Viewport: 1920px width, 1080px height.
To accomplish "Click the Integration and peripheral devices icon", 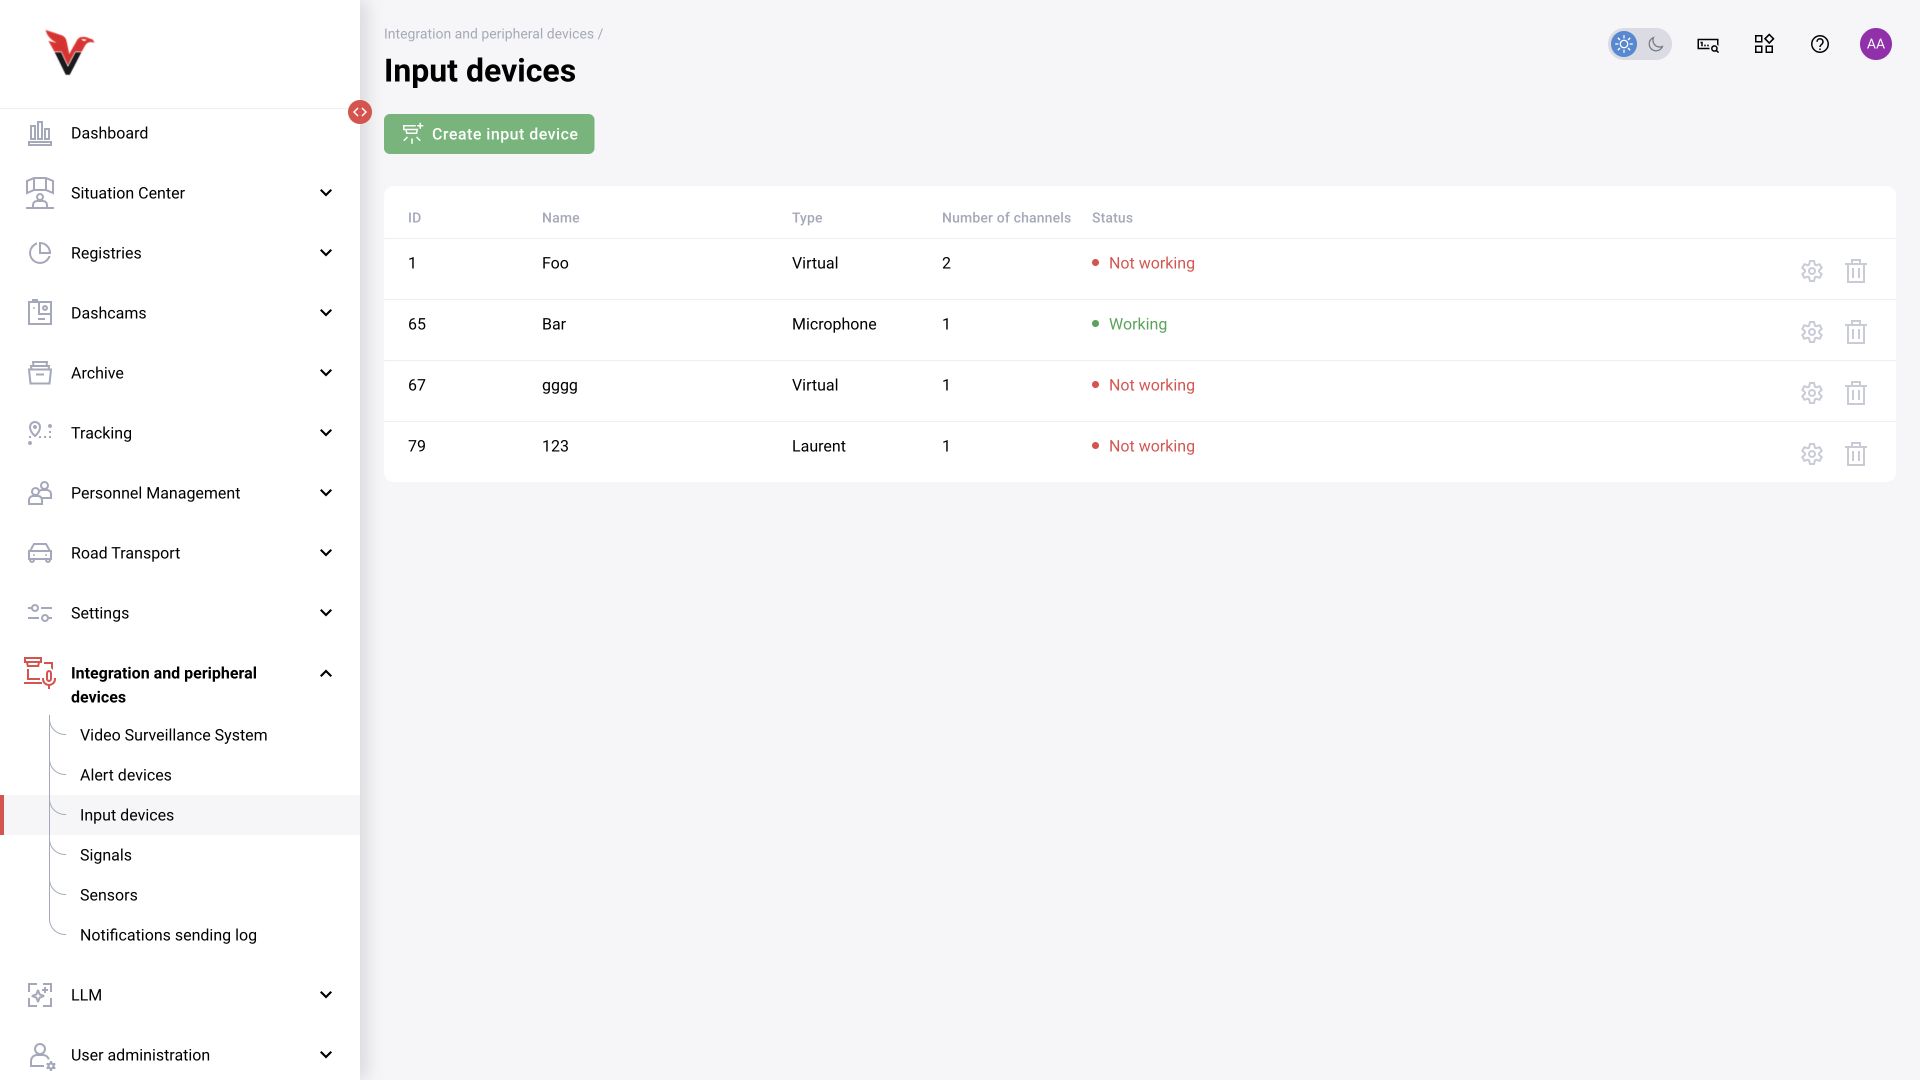I will [39, 673].
